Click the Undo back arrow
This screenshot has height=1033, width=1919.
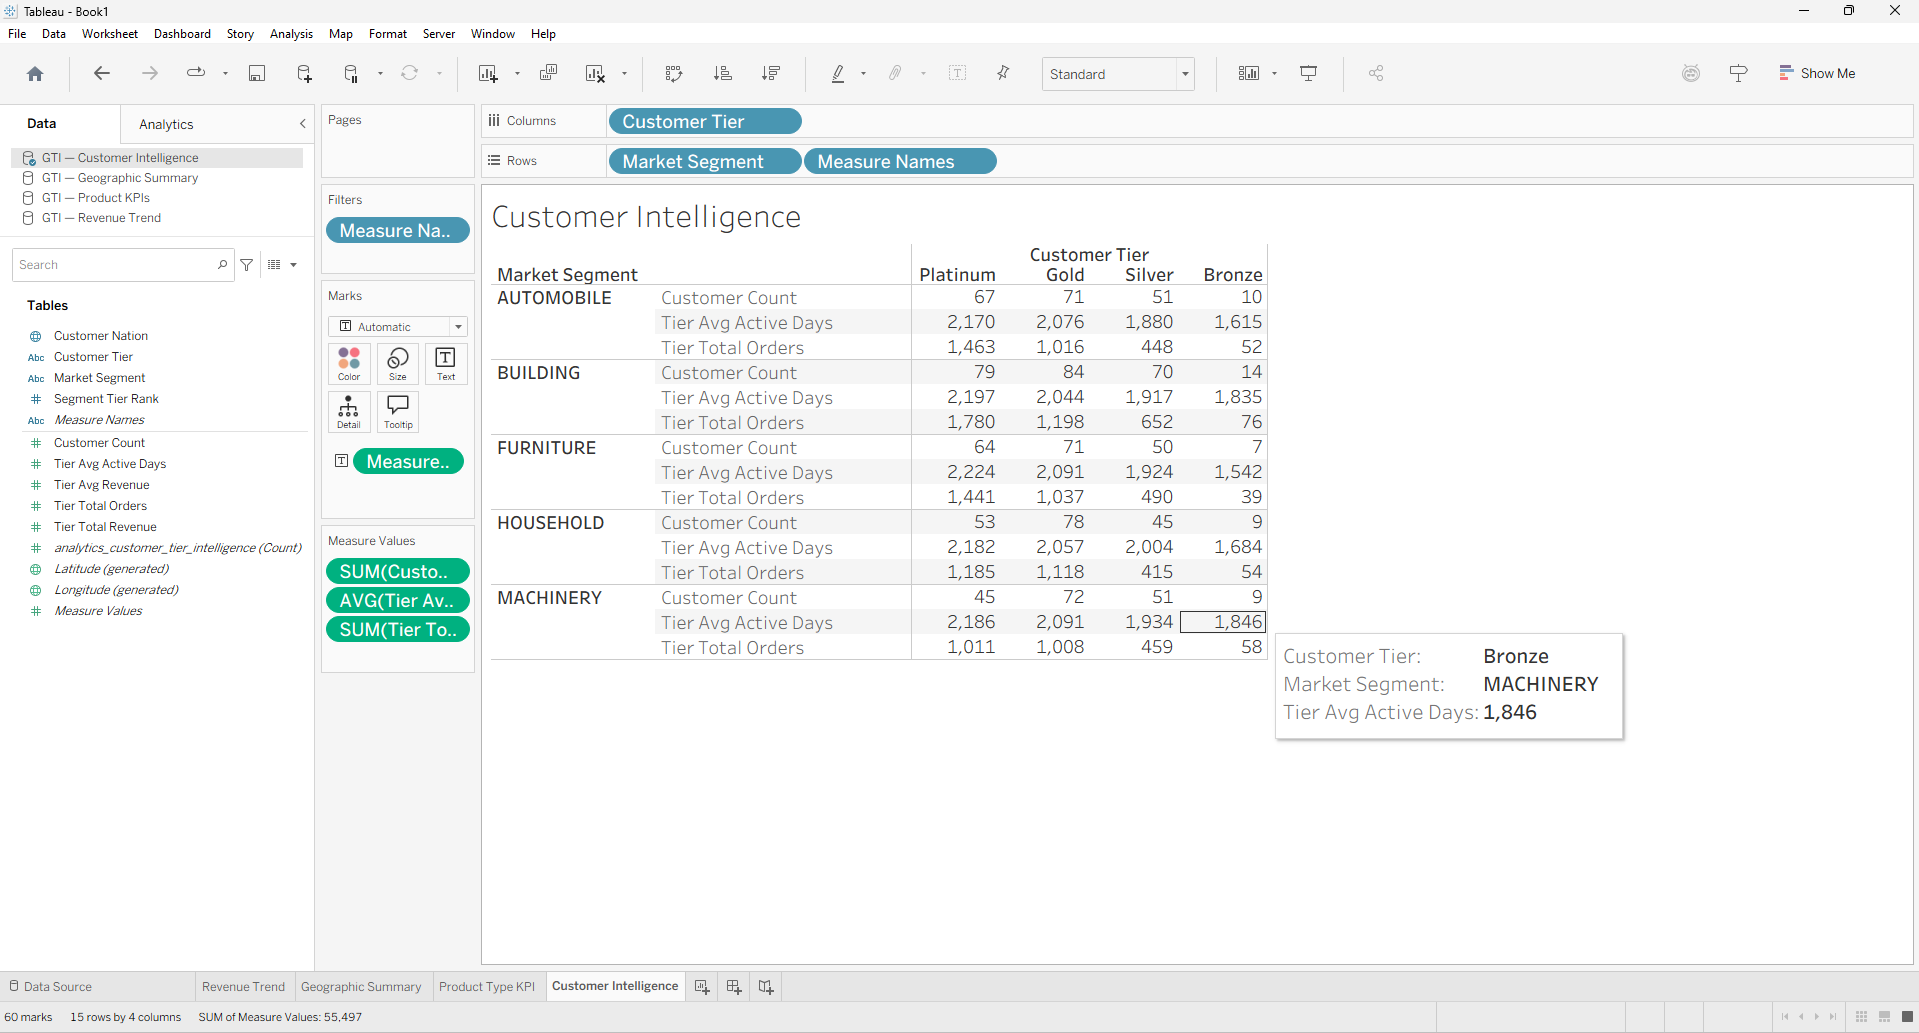click(x=101, y=73)
